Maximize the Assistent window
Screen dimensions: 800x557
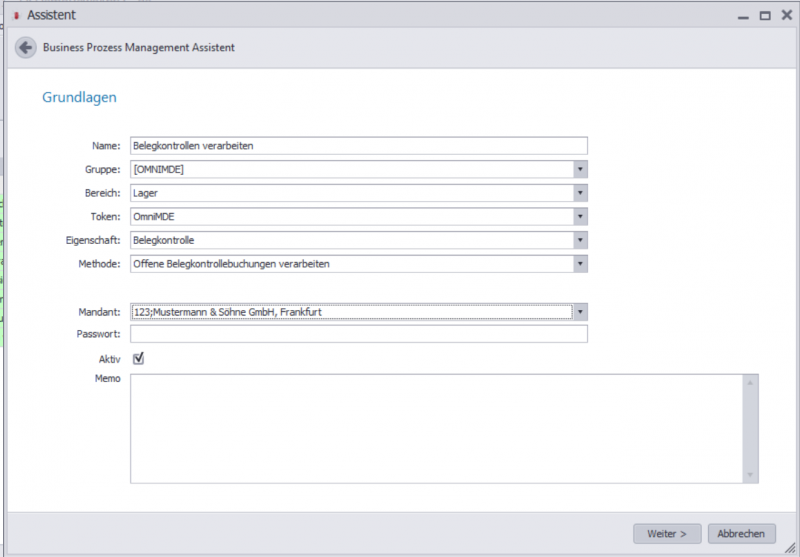coord(764,16)
